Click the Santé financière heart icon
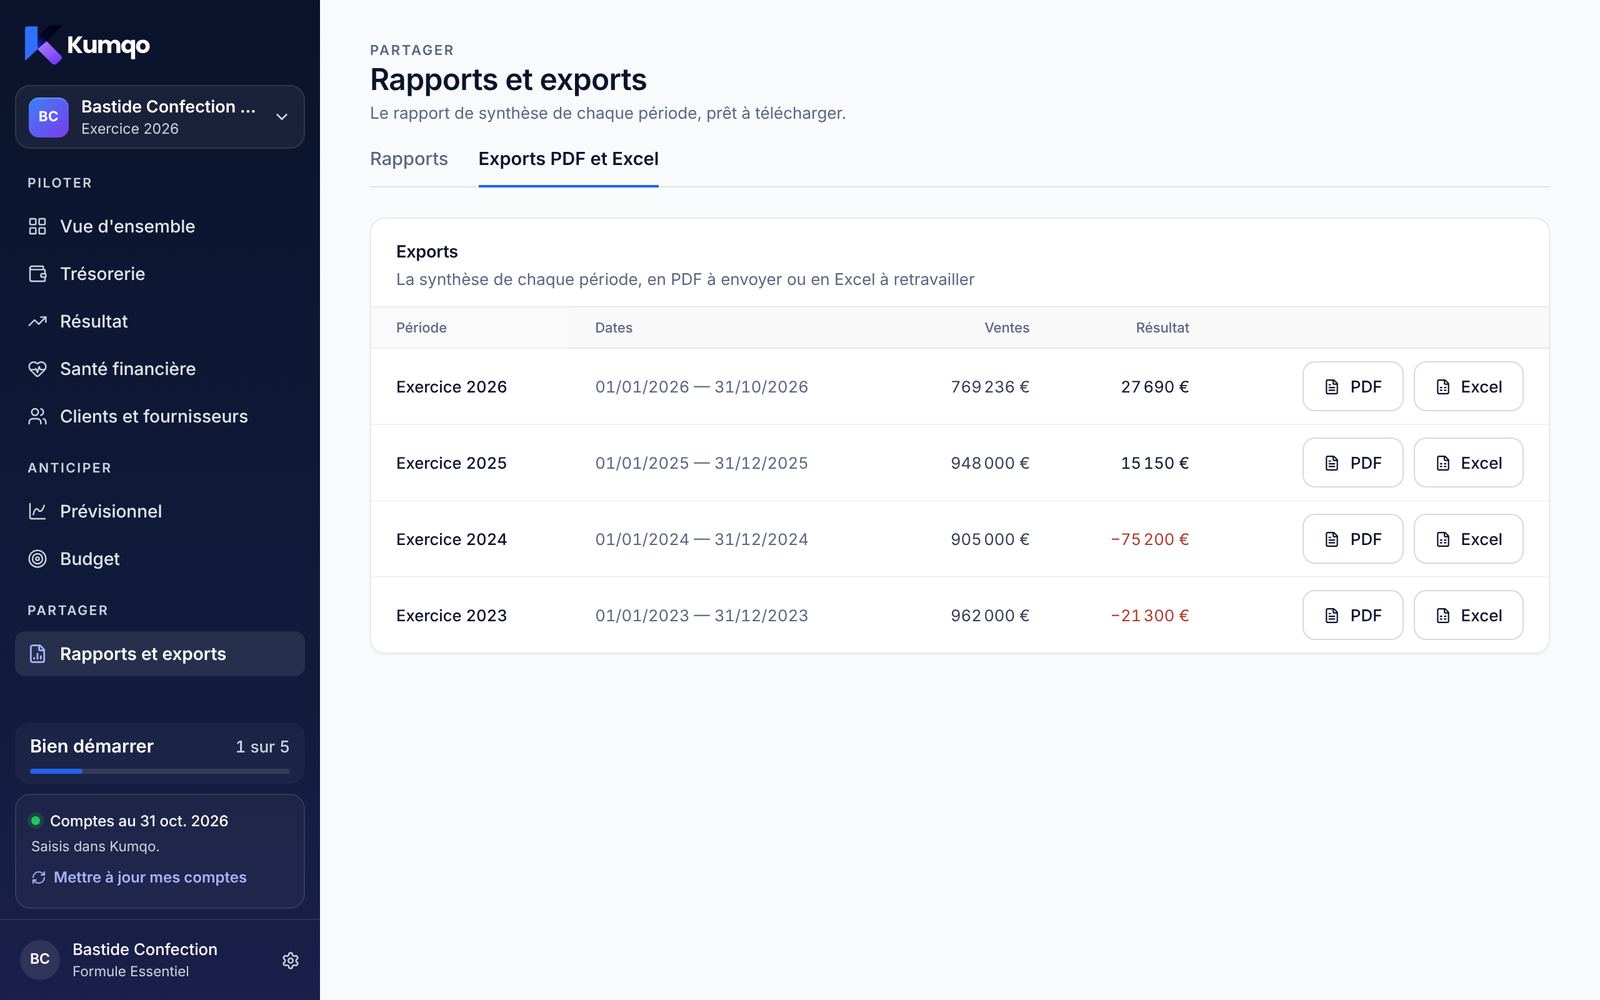Viewport: 1600px width, 1000px height. pyautogui.click(x=37, y=369)
